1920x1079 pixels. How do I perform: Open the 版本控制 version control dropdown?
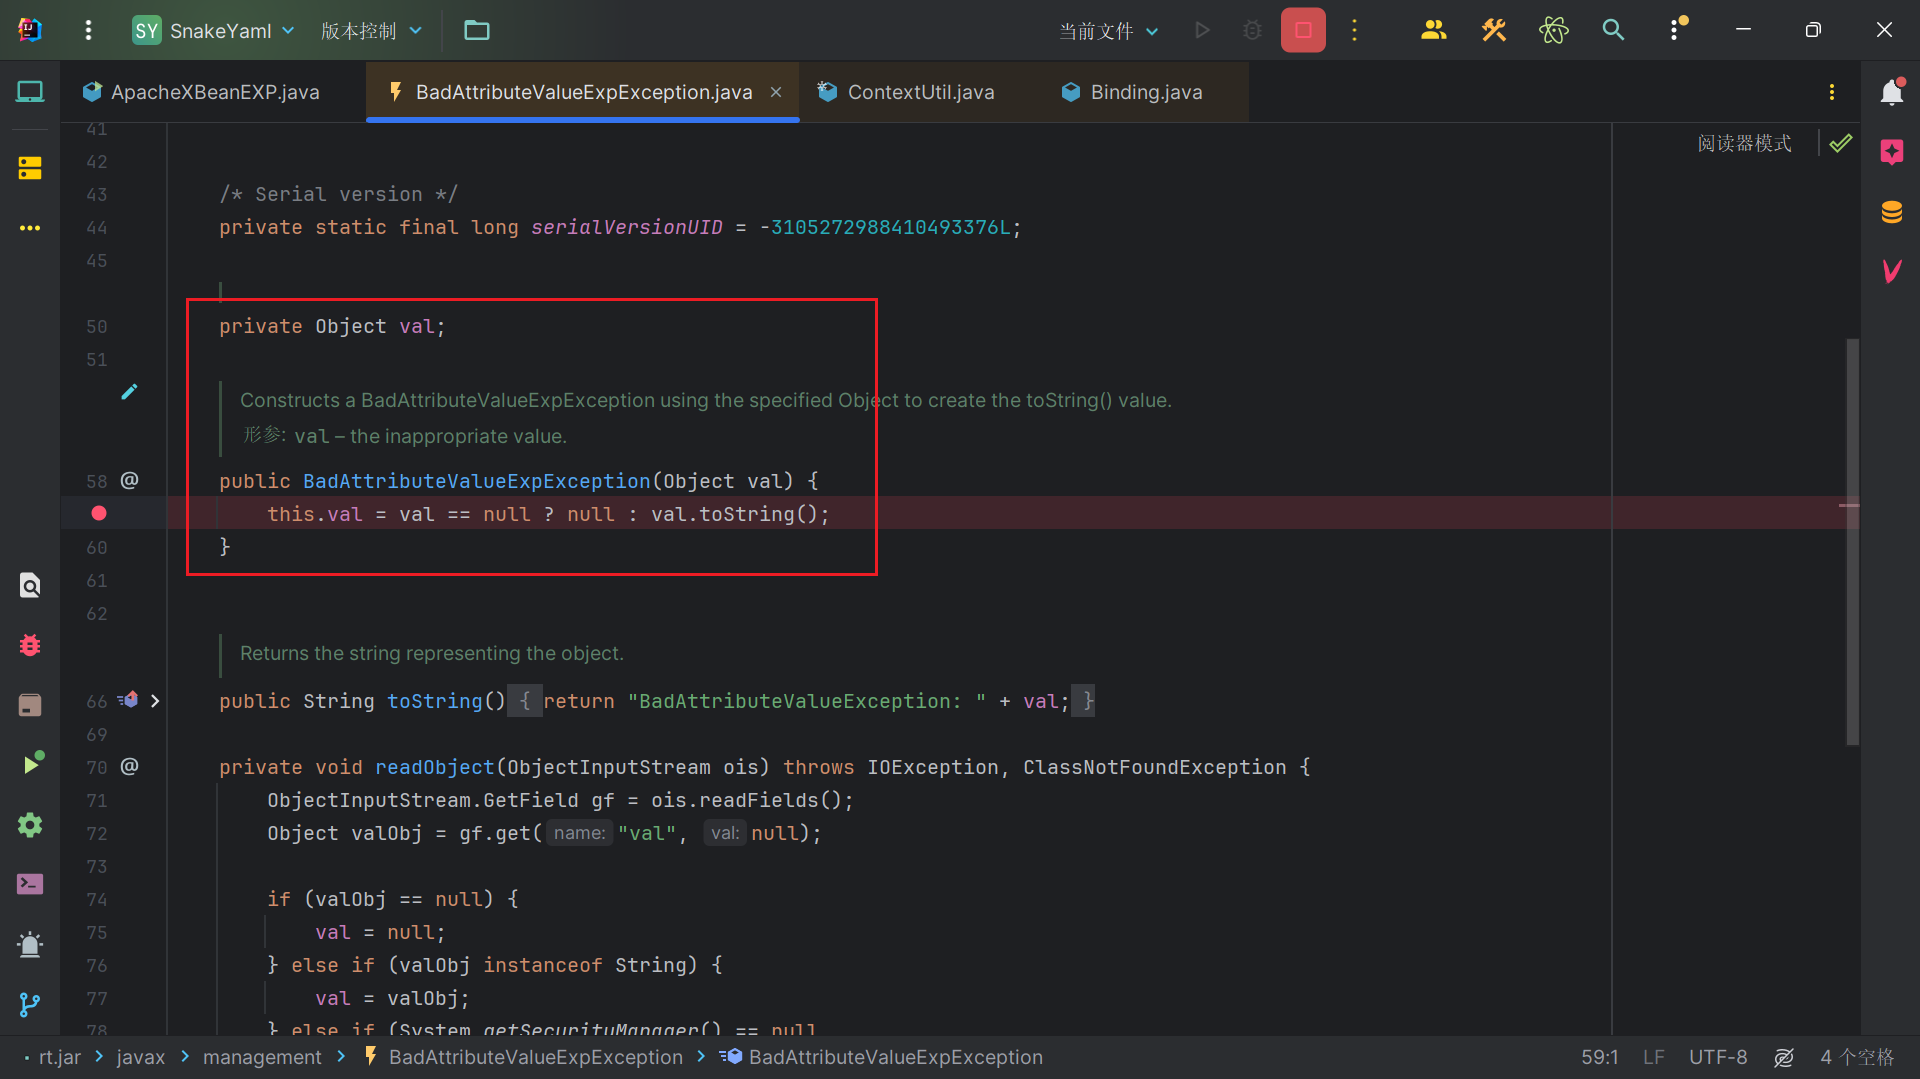click(371, 31)
